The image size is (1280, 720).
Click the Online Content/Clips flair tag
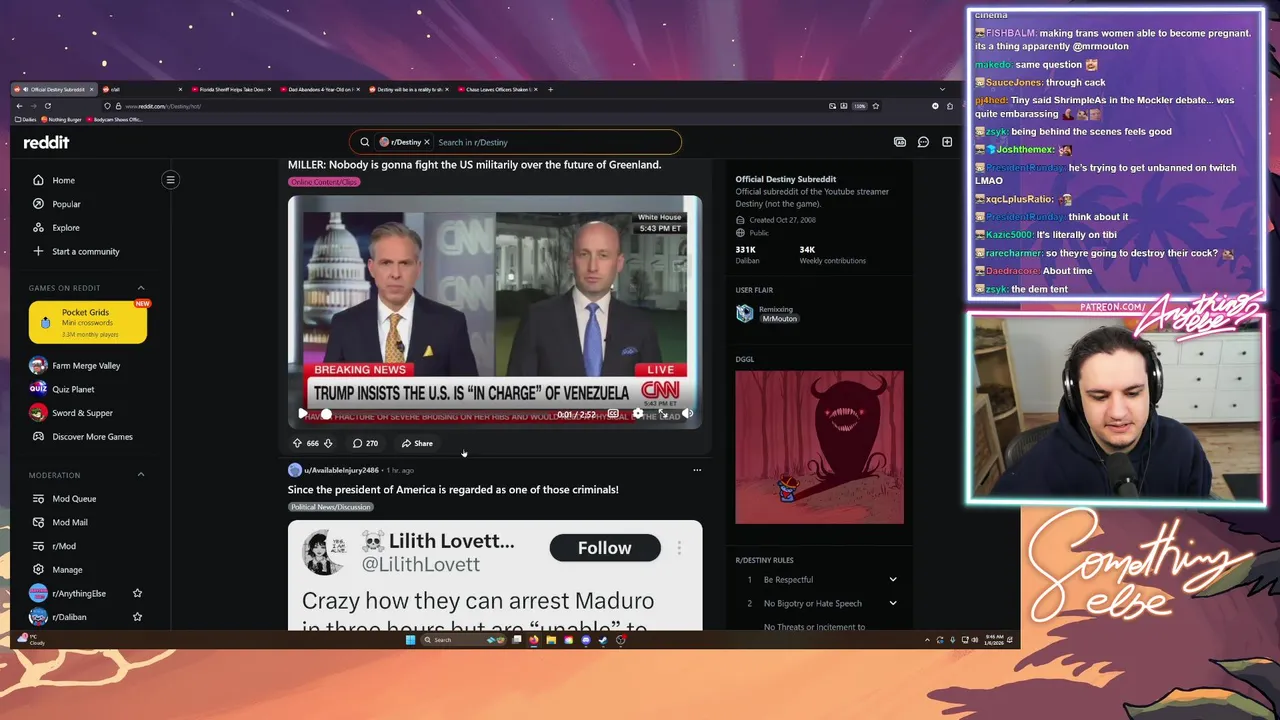click(324, 182)
